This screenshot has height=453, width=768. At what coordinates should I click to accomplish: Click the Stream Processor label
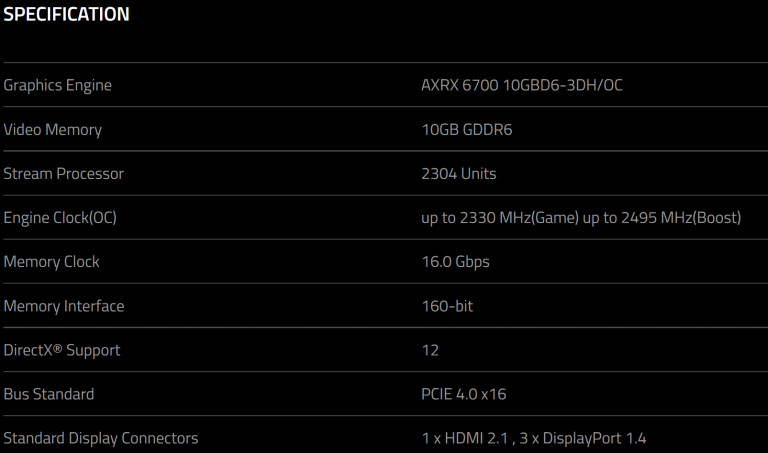click(x=64, y=174)
